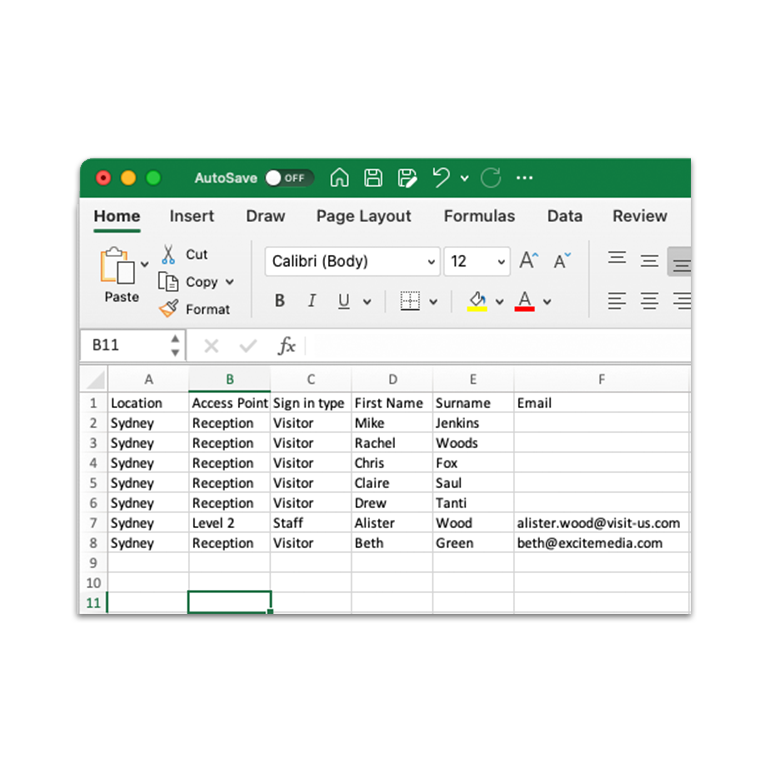Click the Cut label

click(x=196, y=255)
